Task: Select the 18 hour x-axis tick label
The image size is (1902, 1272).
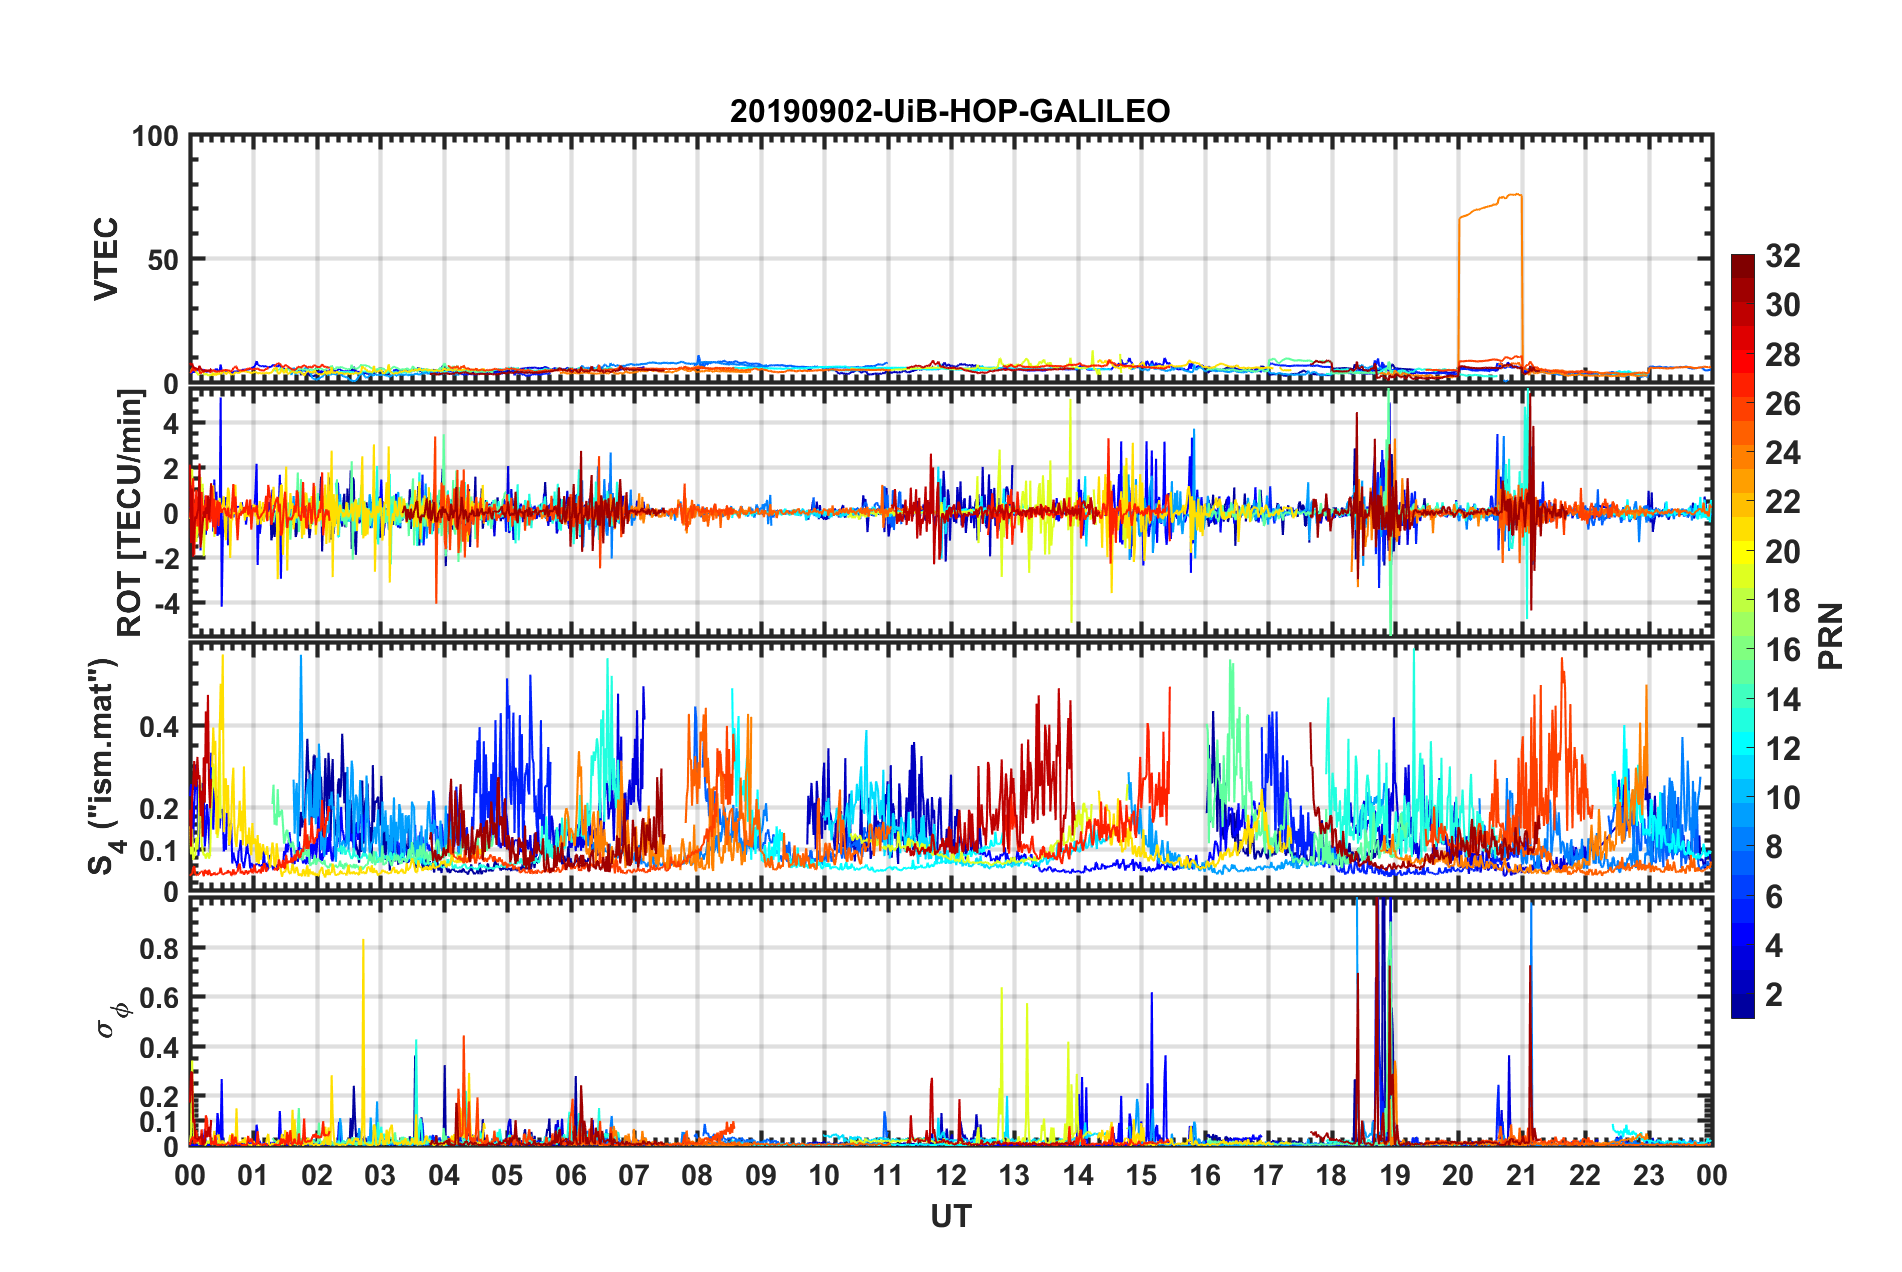Action: point(1331,1175)
